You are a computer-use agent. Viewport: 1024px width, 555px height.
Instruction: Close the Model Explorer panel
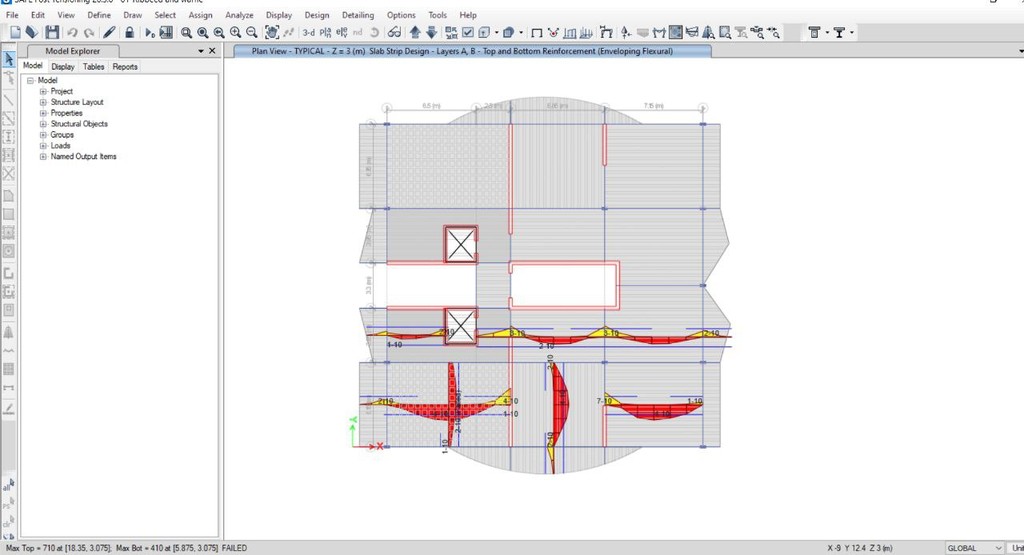pos(212,51)
